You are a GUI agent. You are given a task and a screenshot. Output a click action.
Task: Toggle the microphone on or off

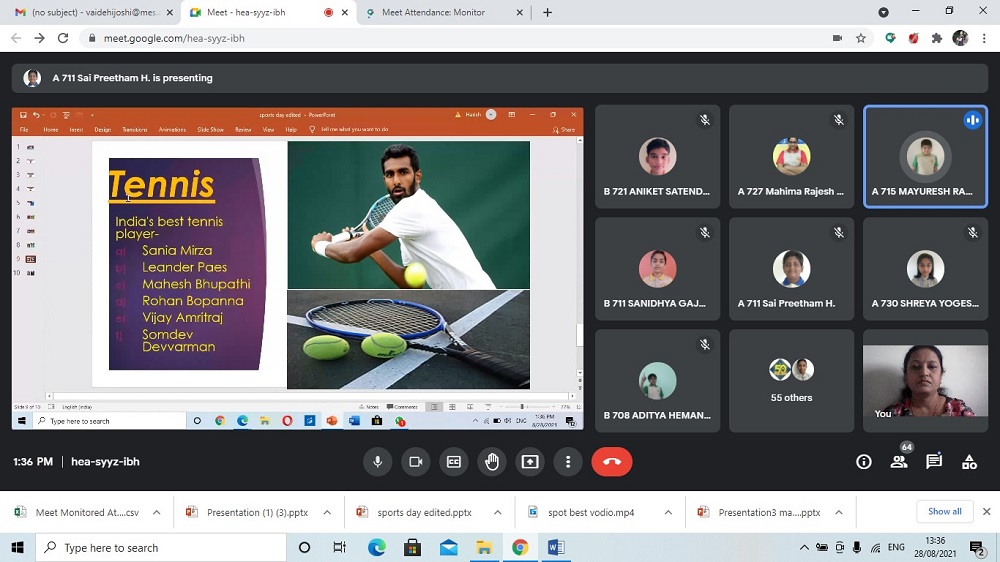(378, 462)
